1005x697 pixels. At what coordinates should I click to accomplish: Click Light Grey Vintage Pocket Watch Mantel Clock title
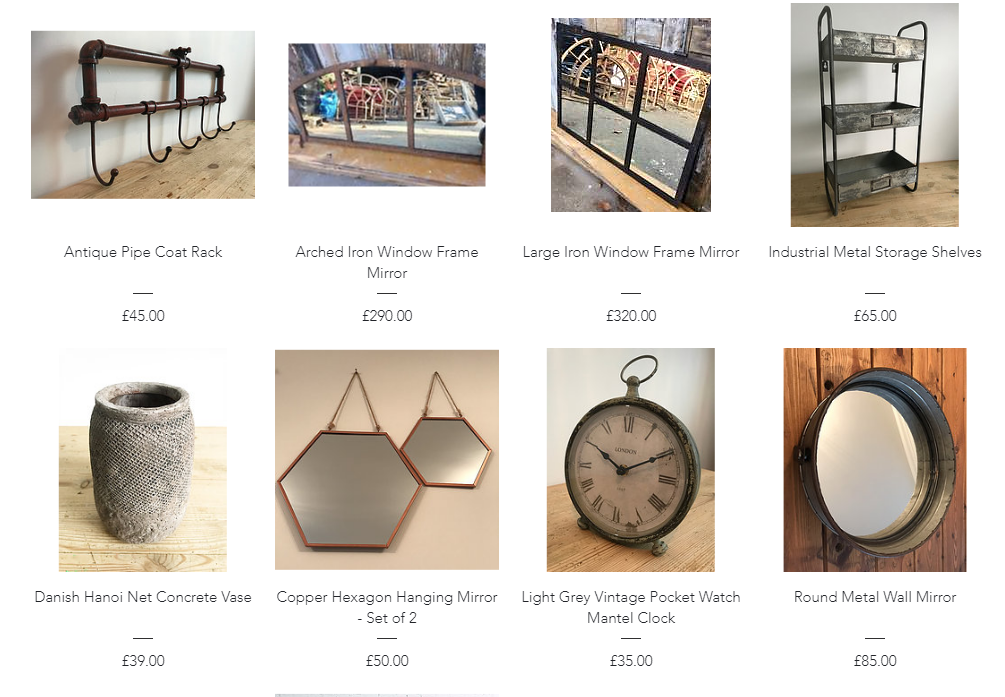point(631,607)
